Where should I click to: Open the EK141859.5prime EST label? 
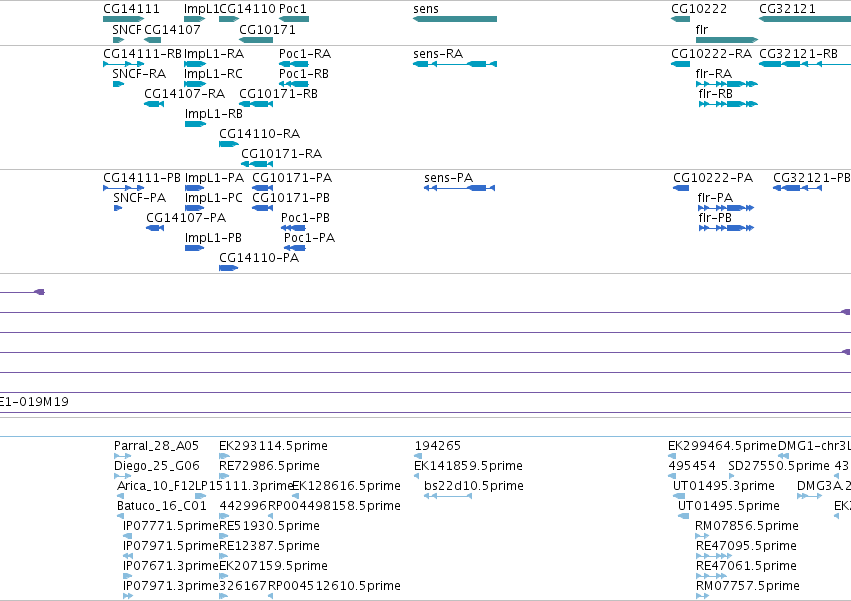pos(468,466)
